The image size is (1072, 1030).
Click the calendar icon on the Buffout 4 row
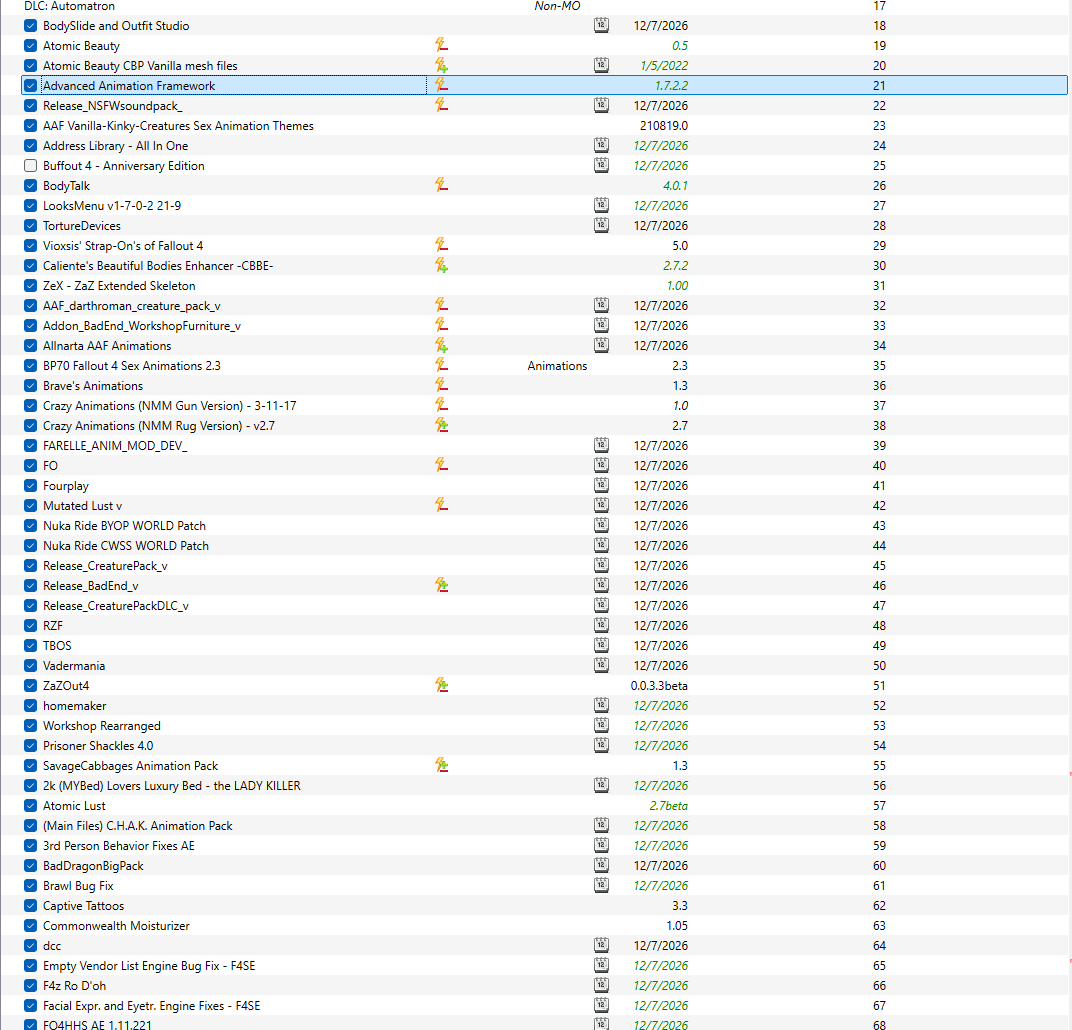601,165
